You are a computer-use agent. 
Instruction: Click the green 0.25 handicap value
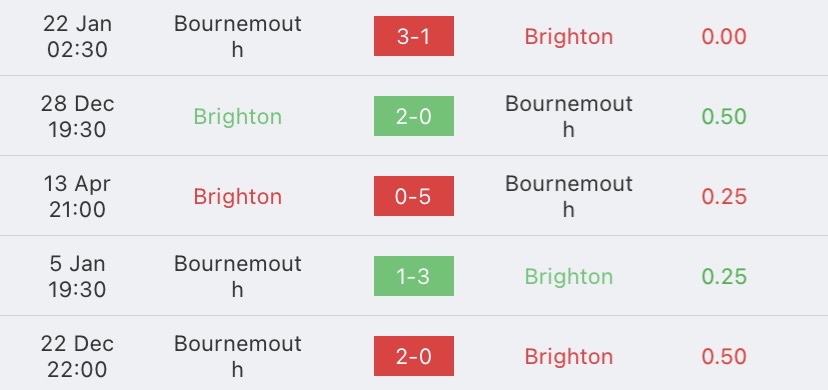point(724,277)
